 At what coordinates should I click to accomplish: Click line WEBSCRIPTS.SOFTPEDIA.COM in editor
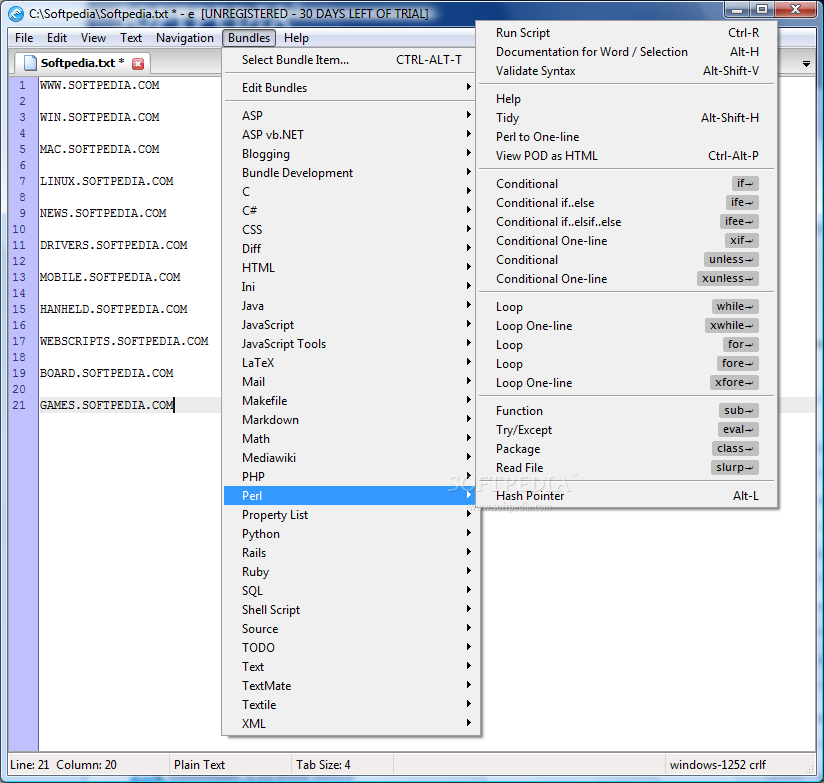click(x=124, y=341)
